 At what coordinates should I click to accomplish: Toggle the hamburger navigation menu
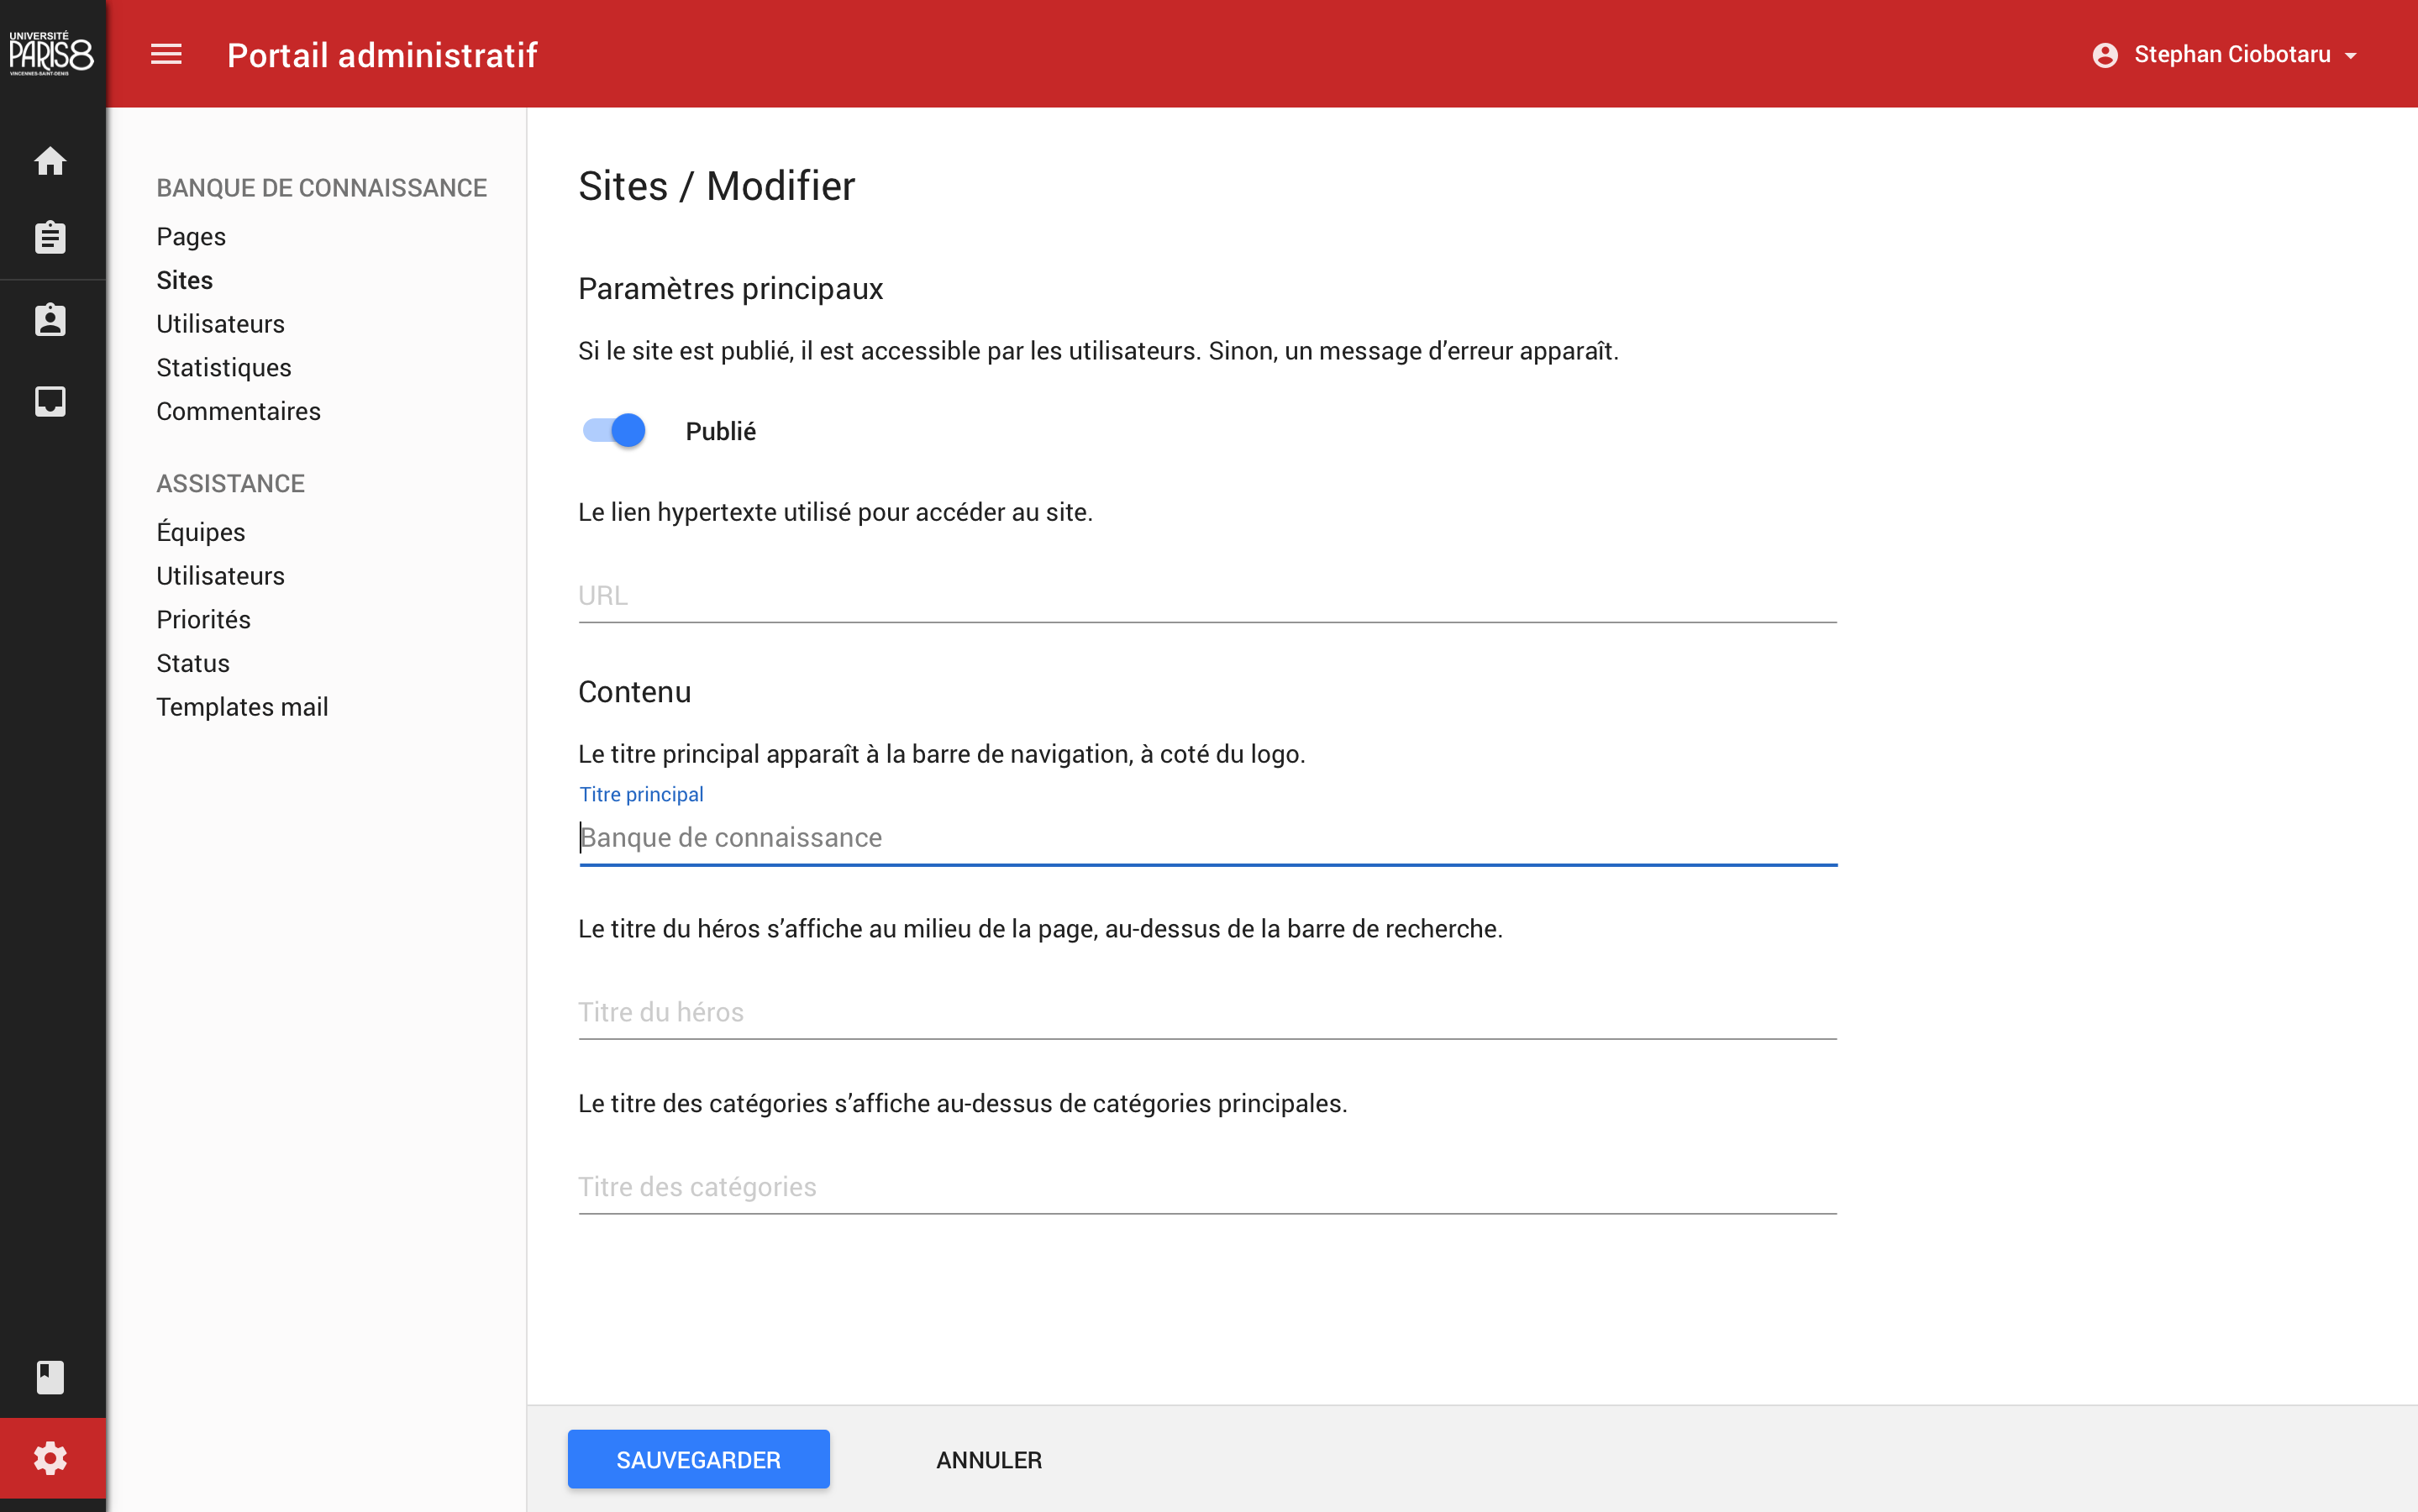pos(166,54)
